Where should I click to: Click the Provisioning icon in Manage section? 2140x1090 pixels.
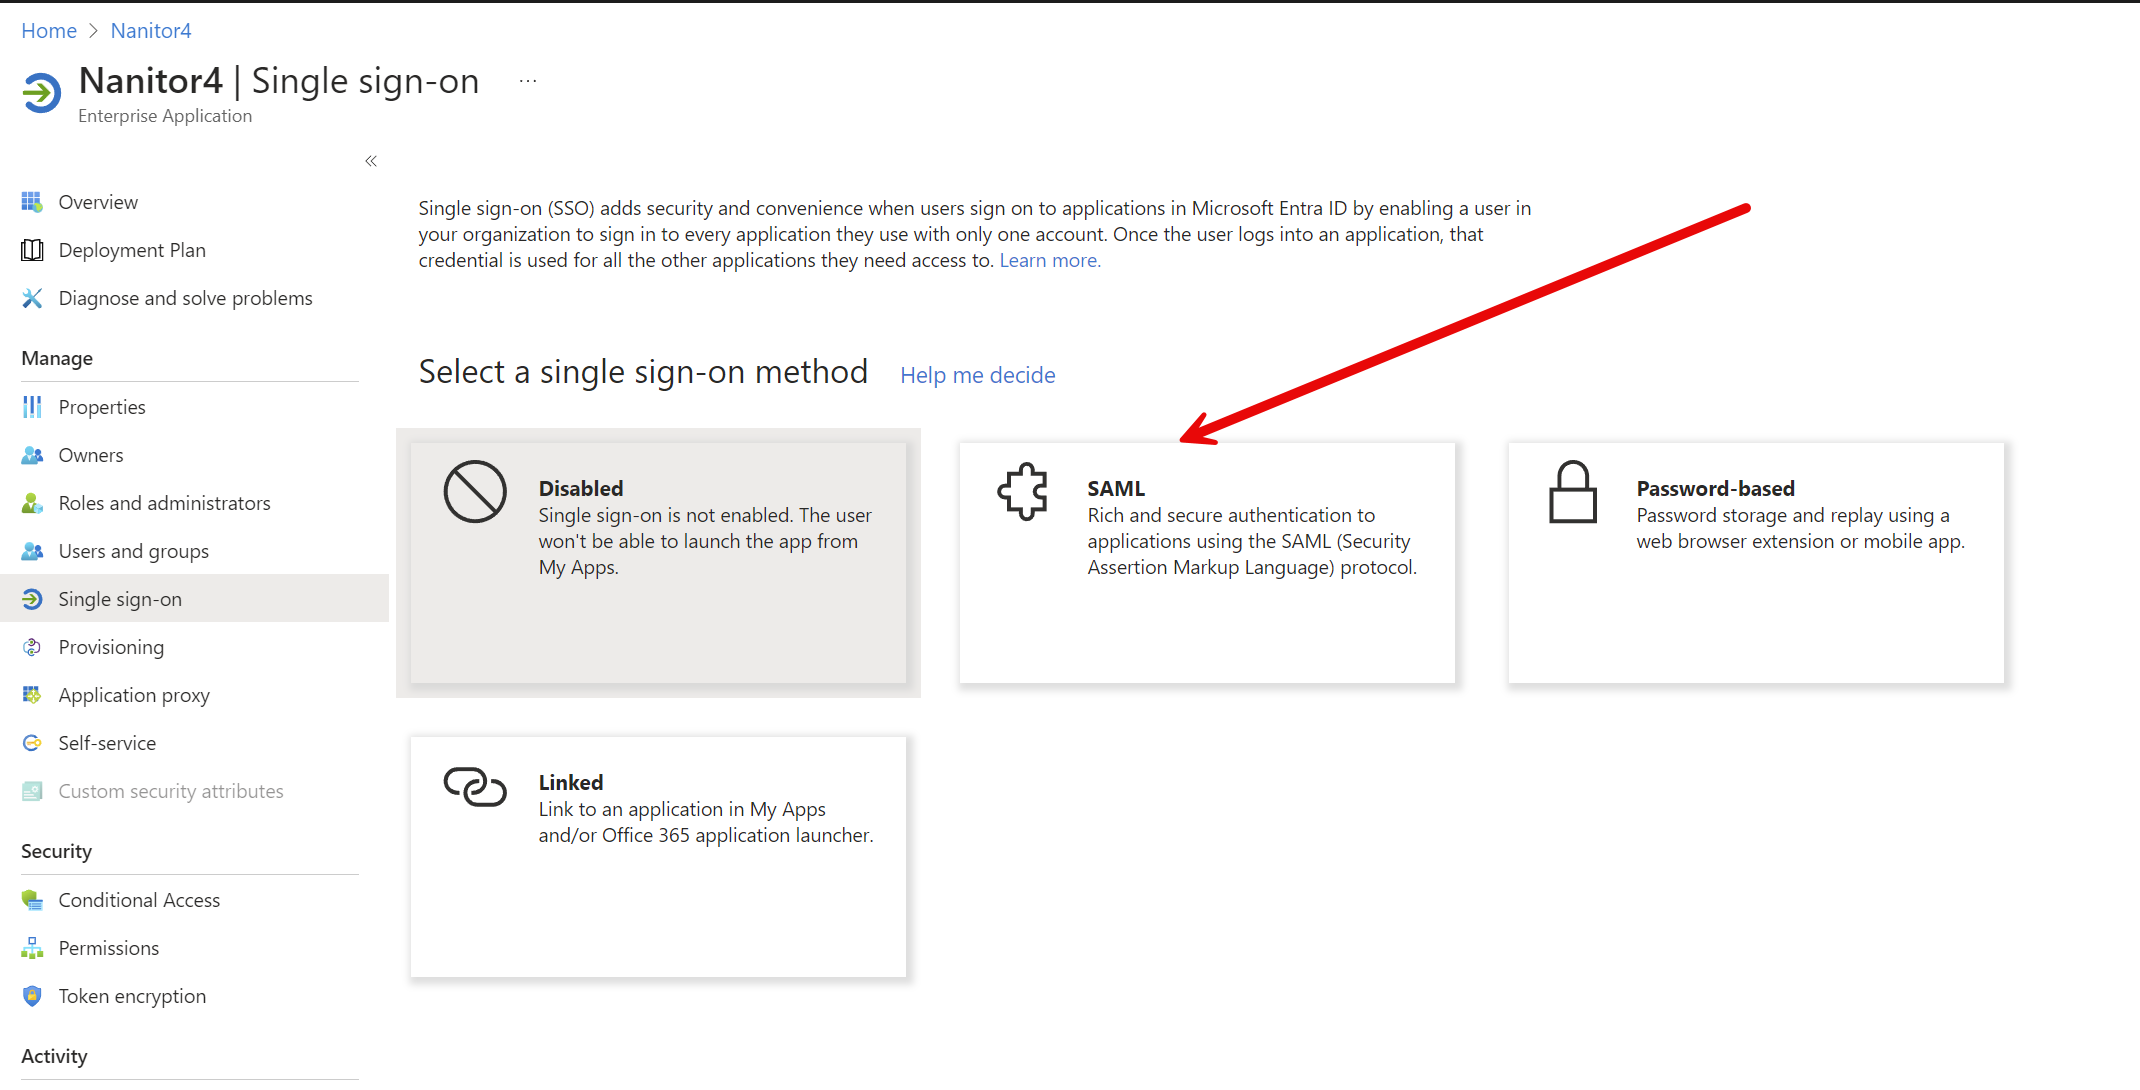click(x=32, y=647)
